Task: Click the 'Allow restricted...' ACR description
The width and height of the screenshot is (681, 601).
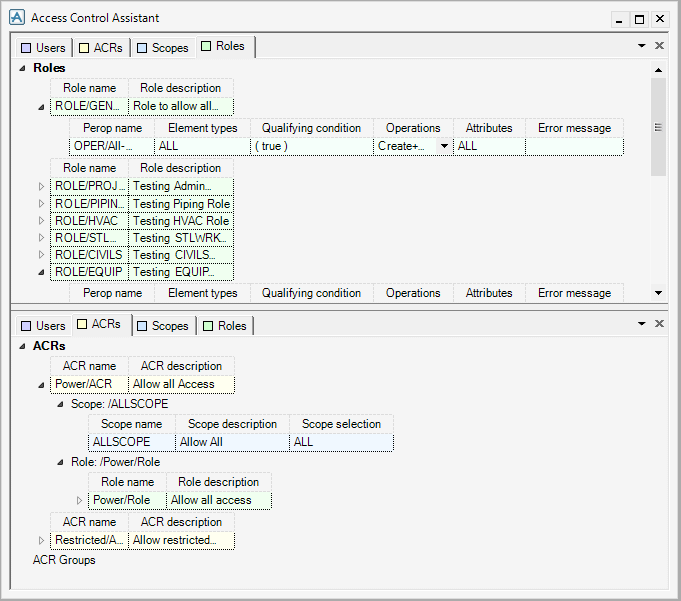Action: [x=182, y=540]
